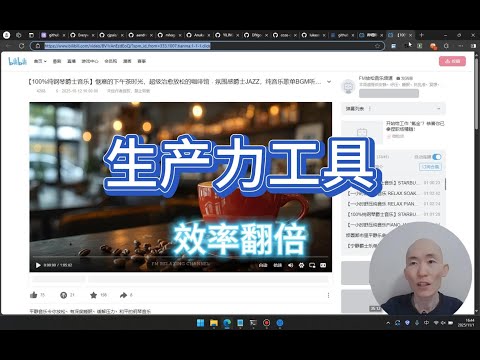This screenshot has width=480, height=360.
Task: Click the uploader avatar in the right panel
Action: point(349,86)
